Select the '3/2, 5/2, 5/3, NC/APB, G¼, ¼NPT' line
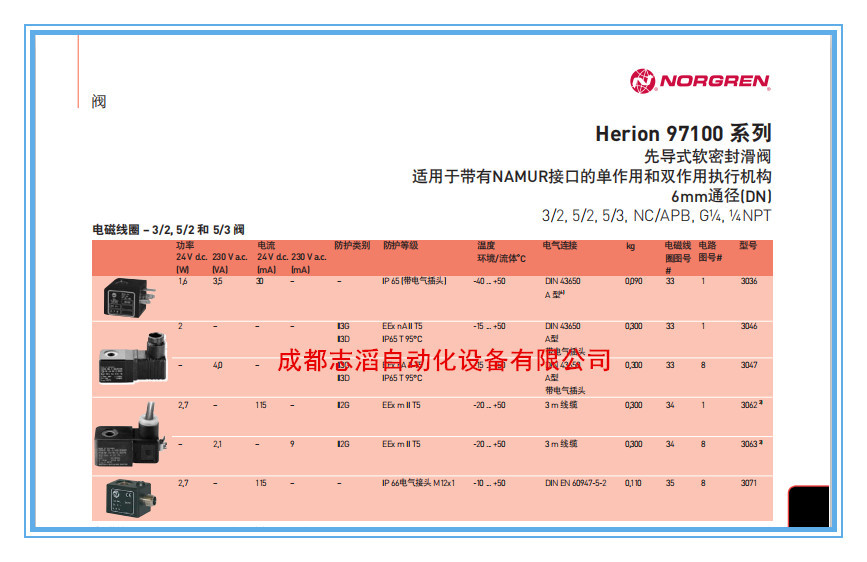Viewport: 867px width, 562px height. click(x=656, y=216)
